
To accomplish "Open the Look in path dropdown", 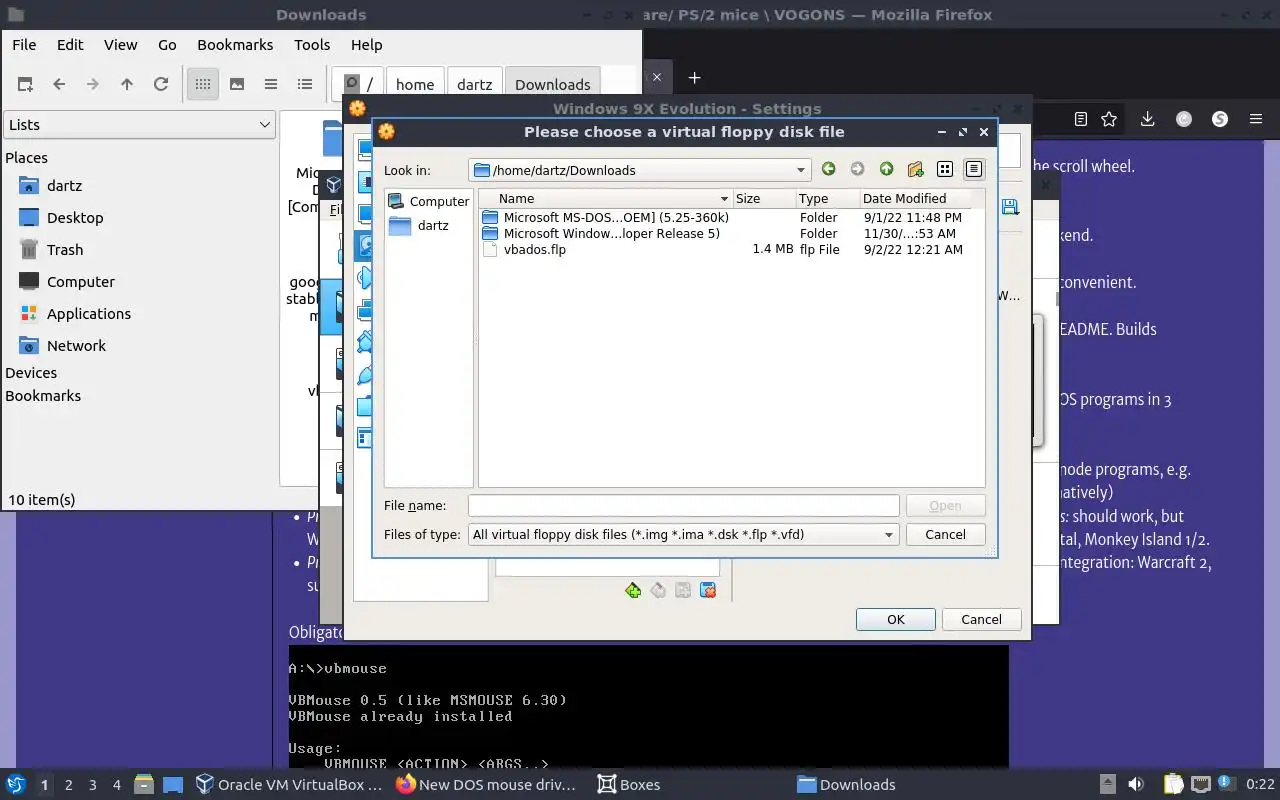I will pos(639,170).
